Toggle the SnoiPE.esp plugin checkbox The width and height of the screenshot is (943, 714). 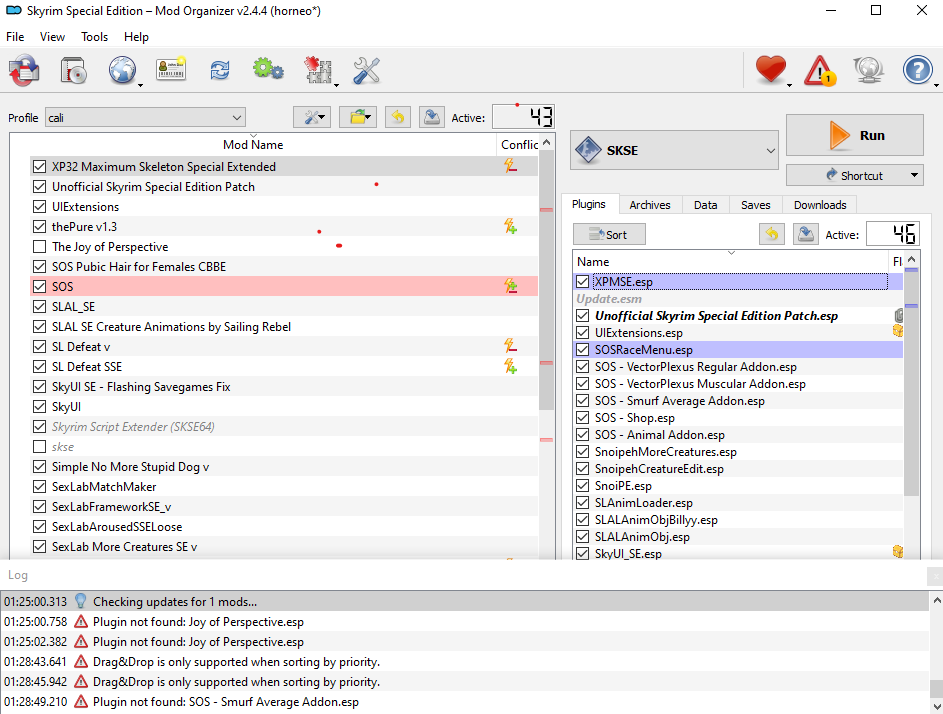point(582,485)
